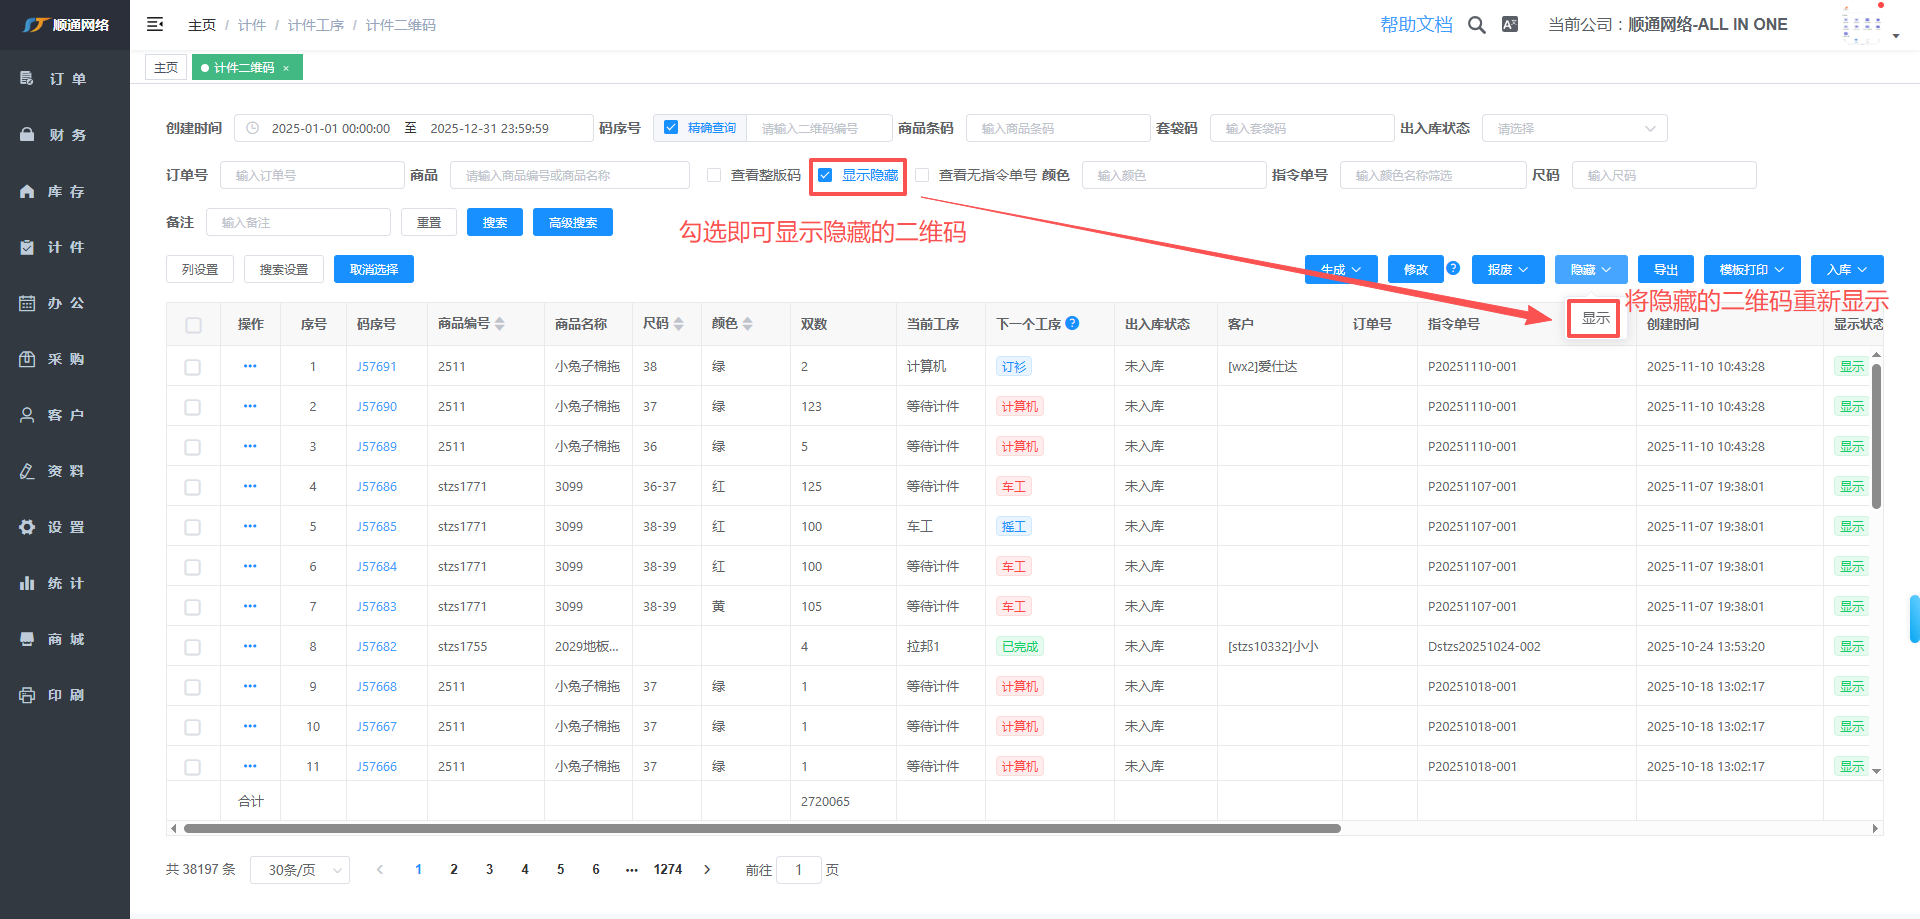Viewport: 1920px width, 919px height.
Task: Expand the 出入库状态 dropdown
Action: click(1574, 128)
